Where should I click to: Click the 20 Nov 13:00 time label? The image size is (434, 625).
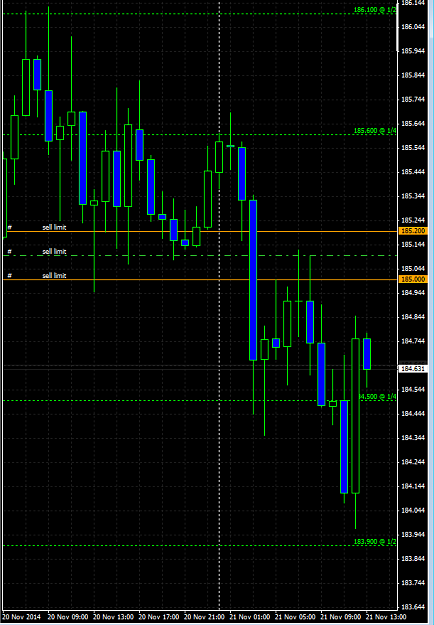click(113, 616)
